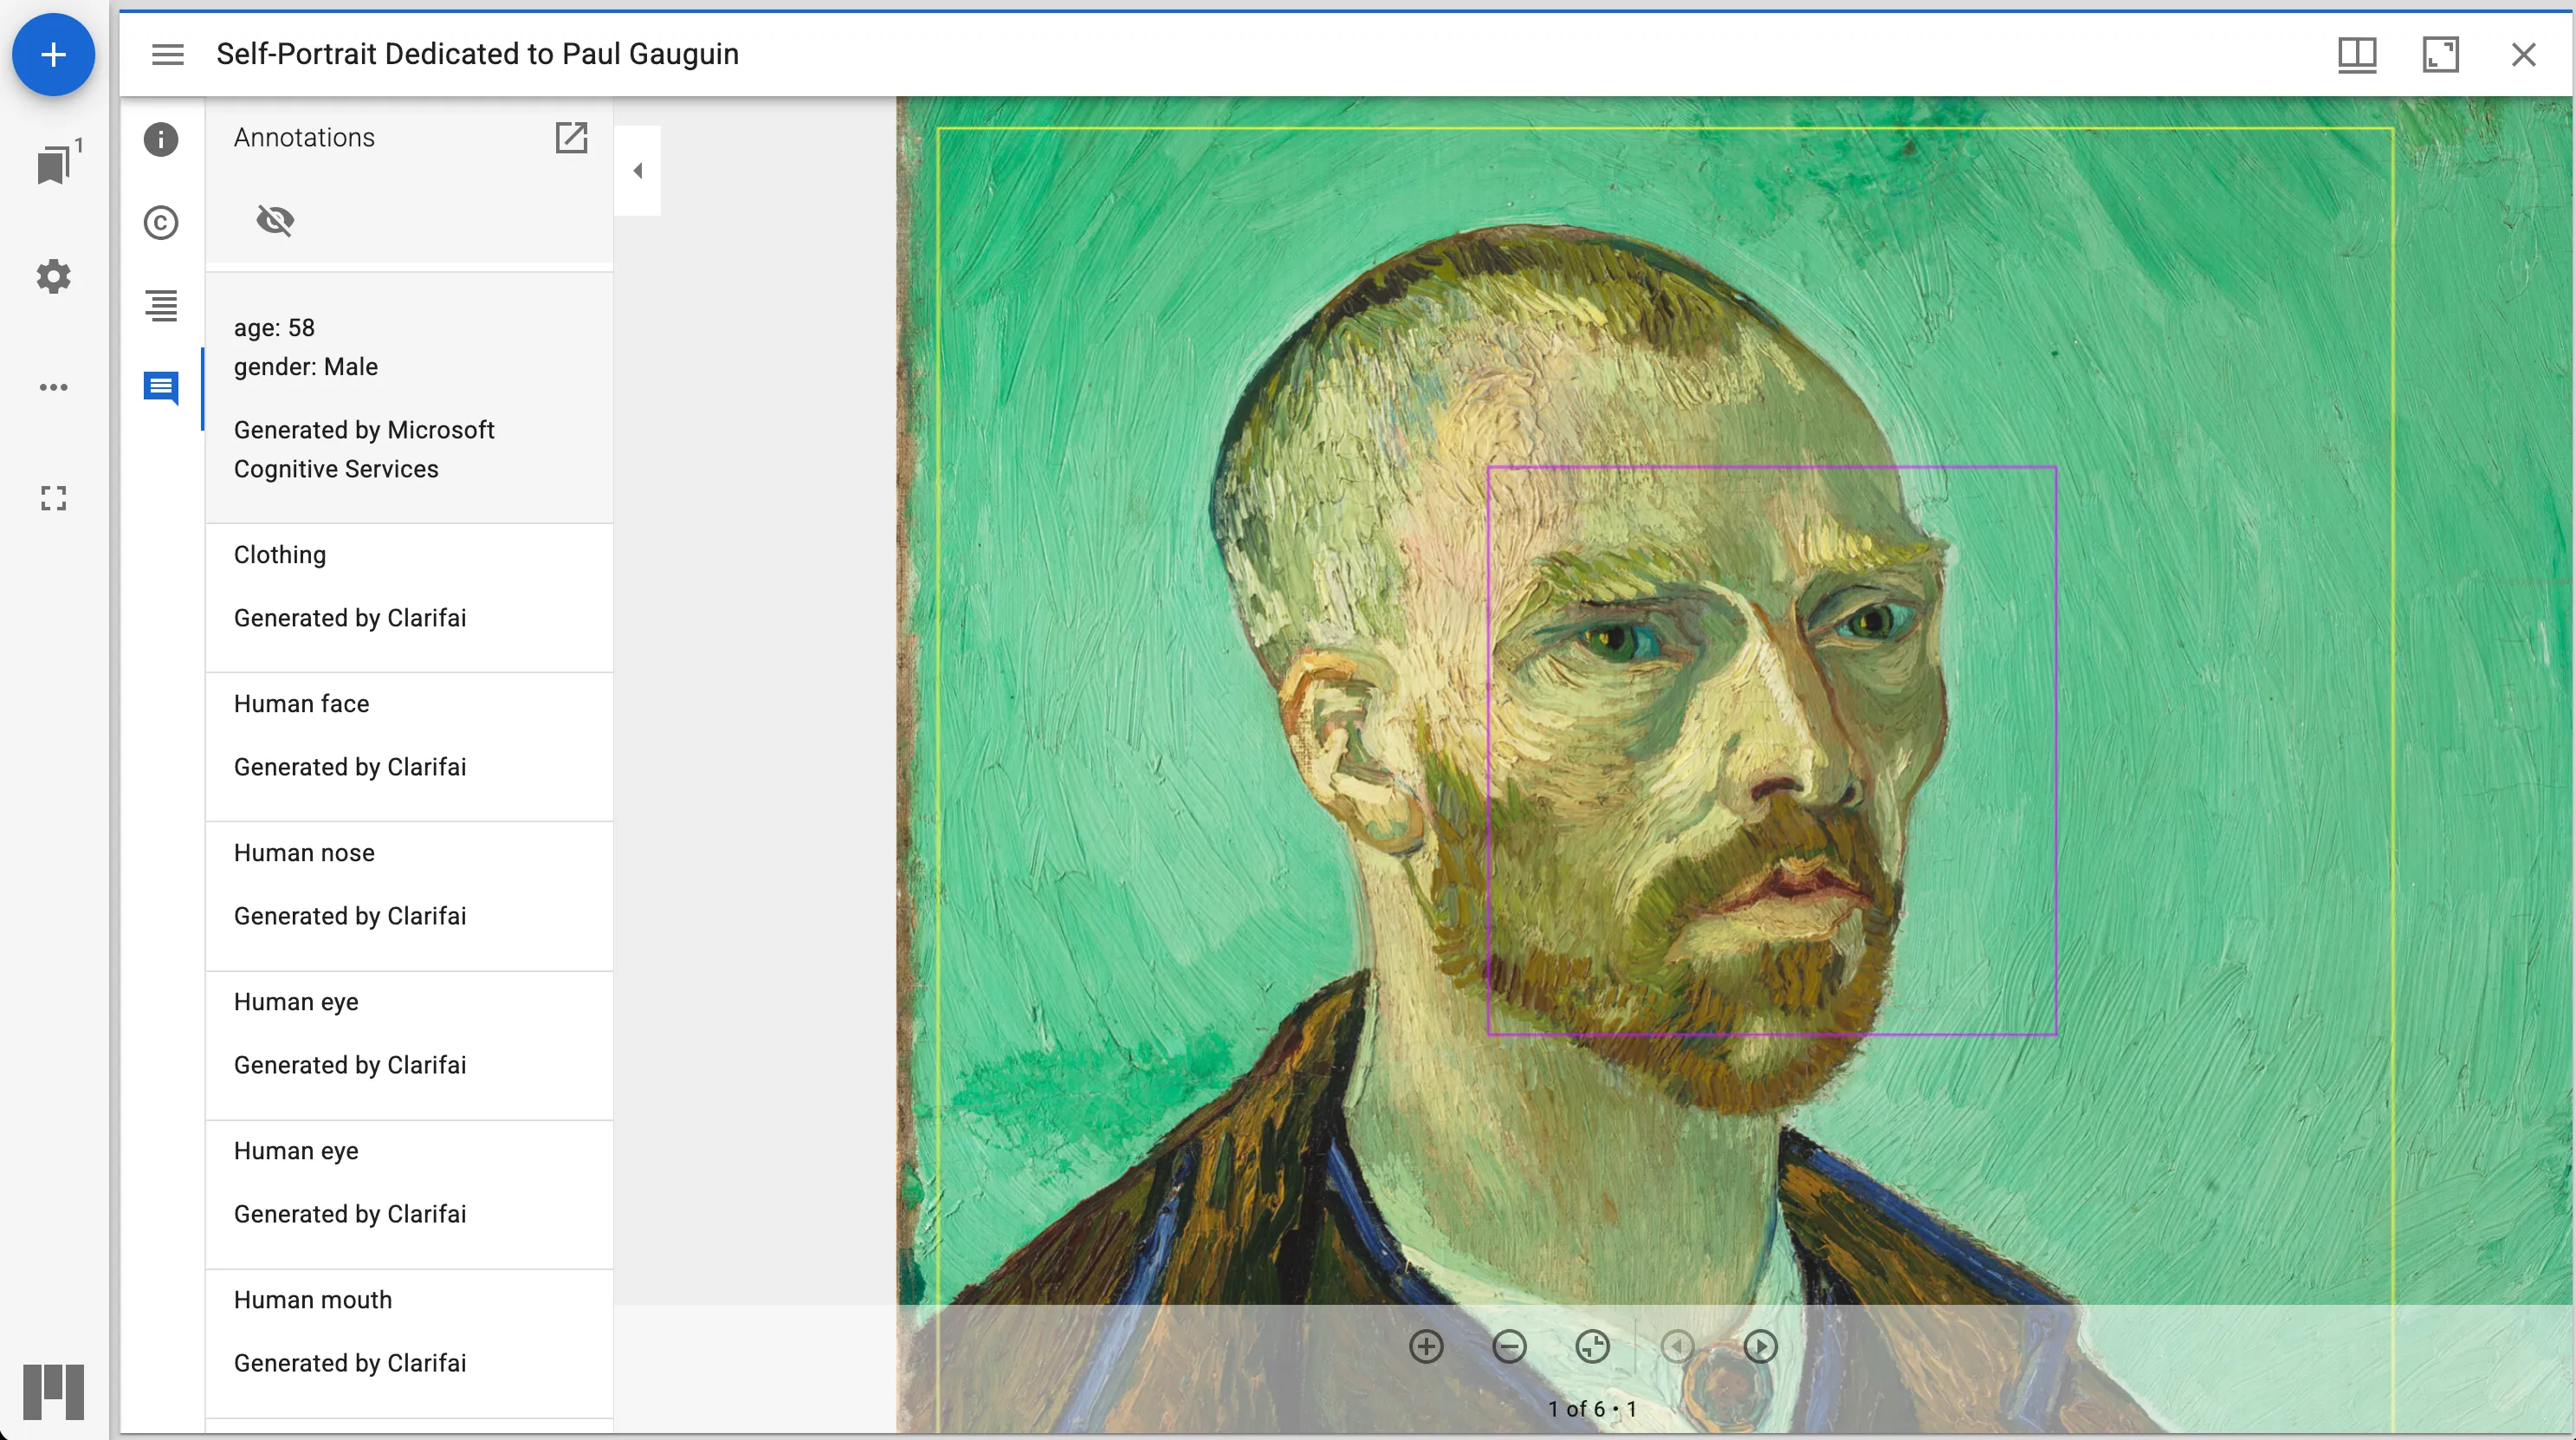Select the Clothing annotation
Image resolution: width=2576 pixels, height=1440 pixels.
(x=409, y=598)
